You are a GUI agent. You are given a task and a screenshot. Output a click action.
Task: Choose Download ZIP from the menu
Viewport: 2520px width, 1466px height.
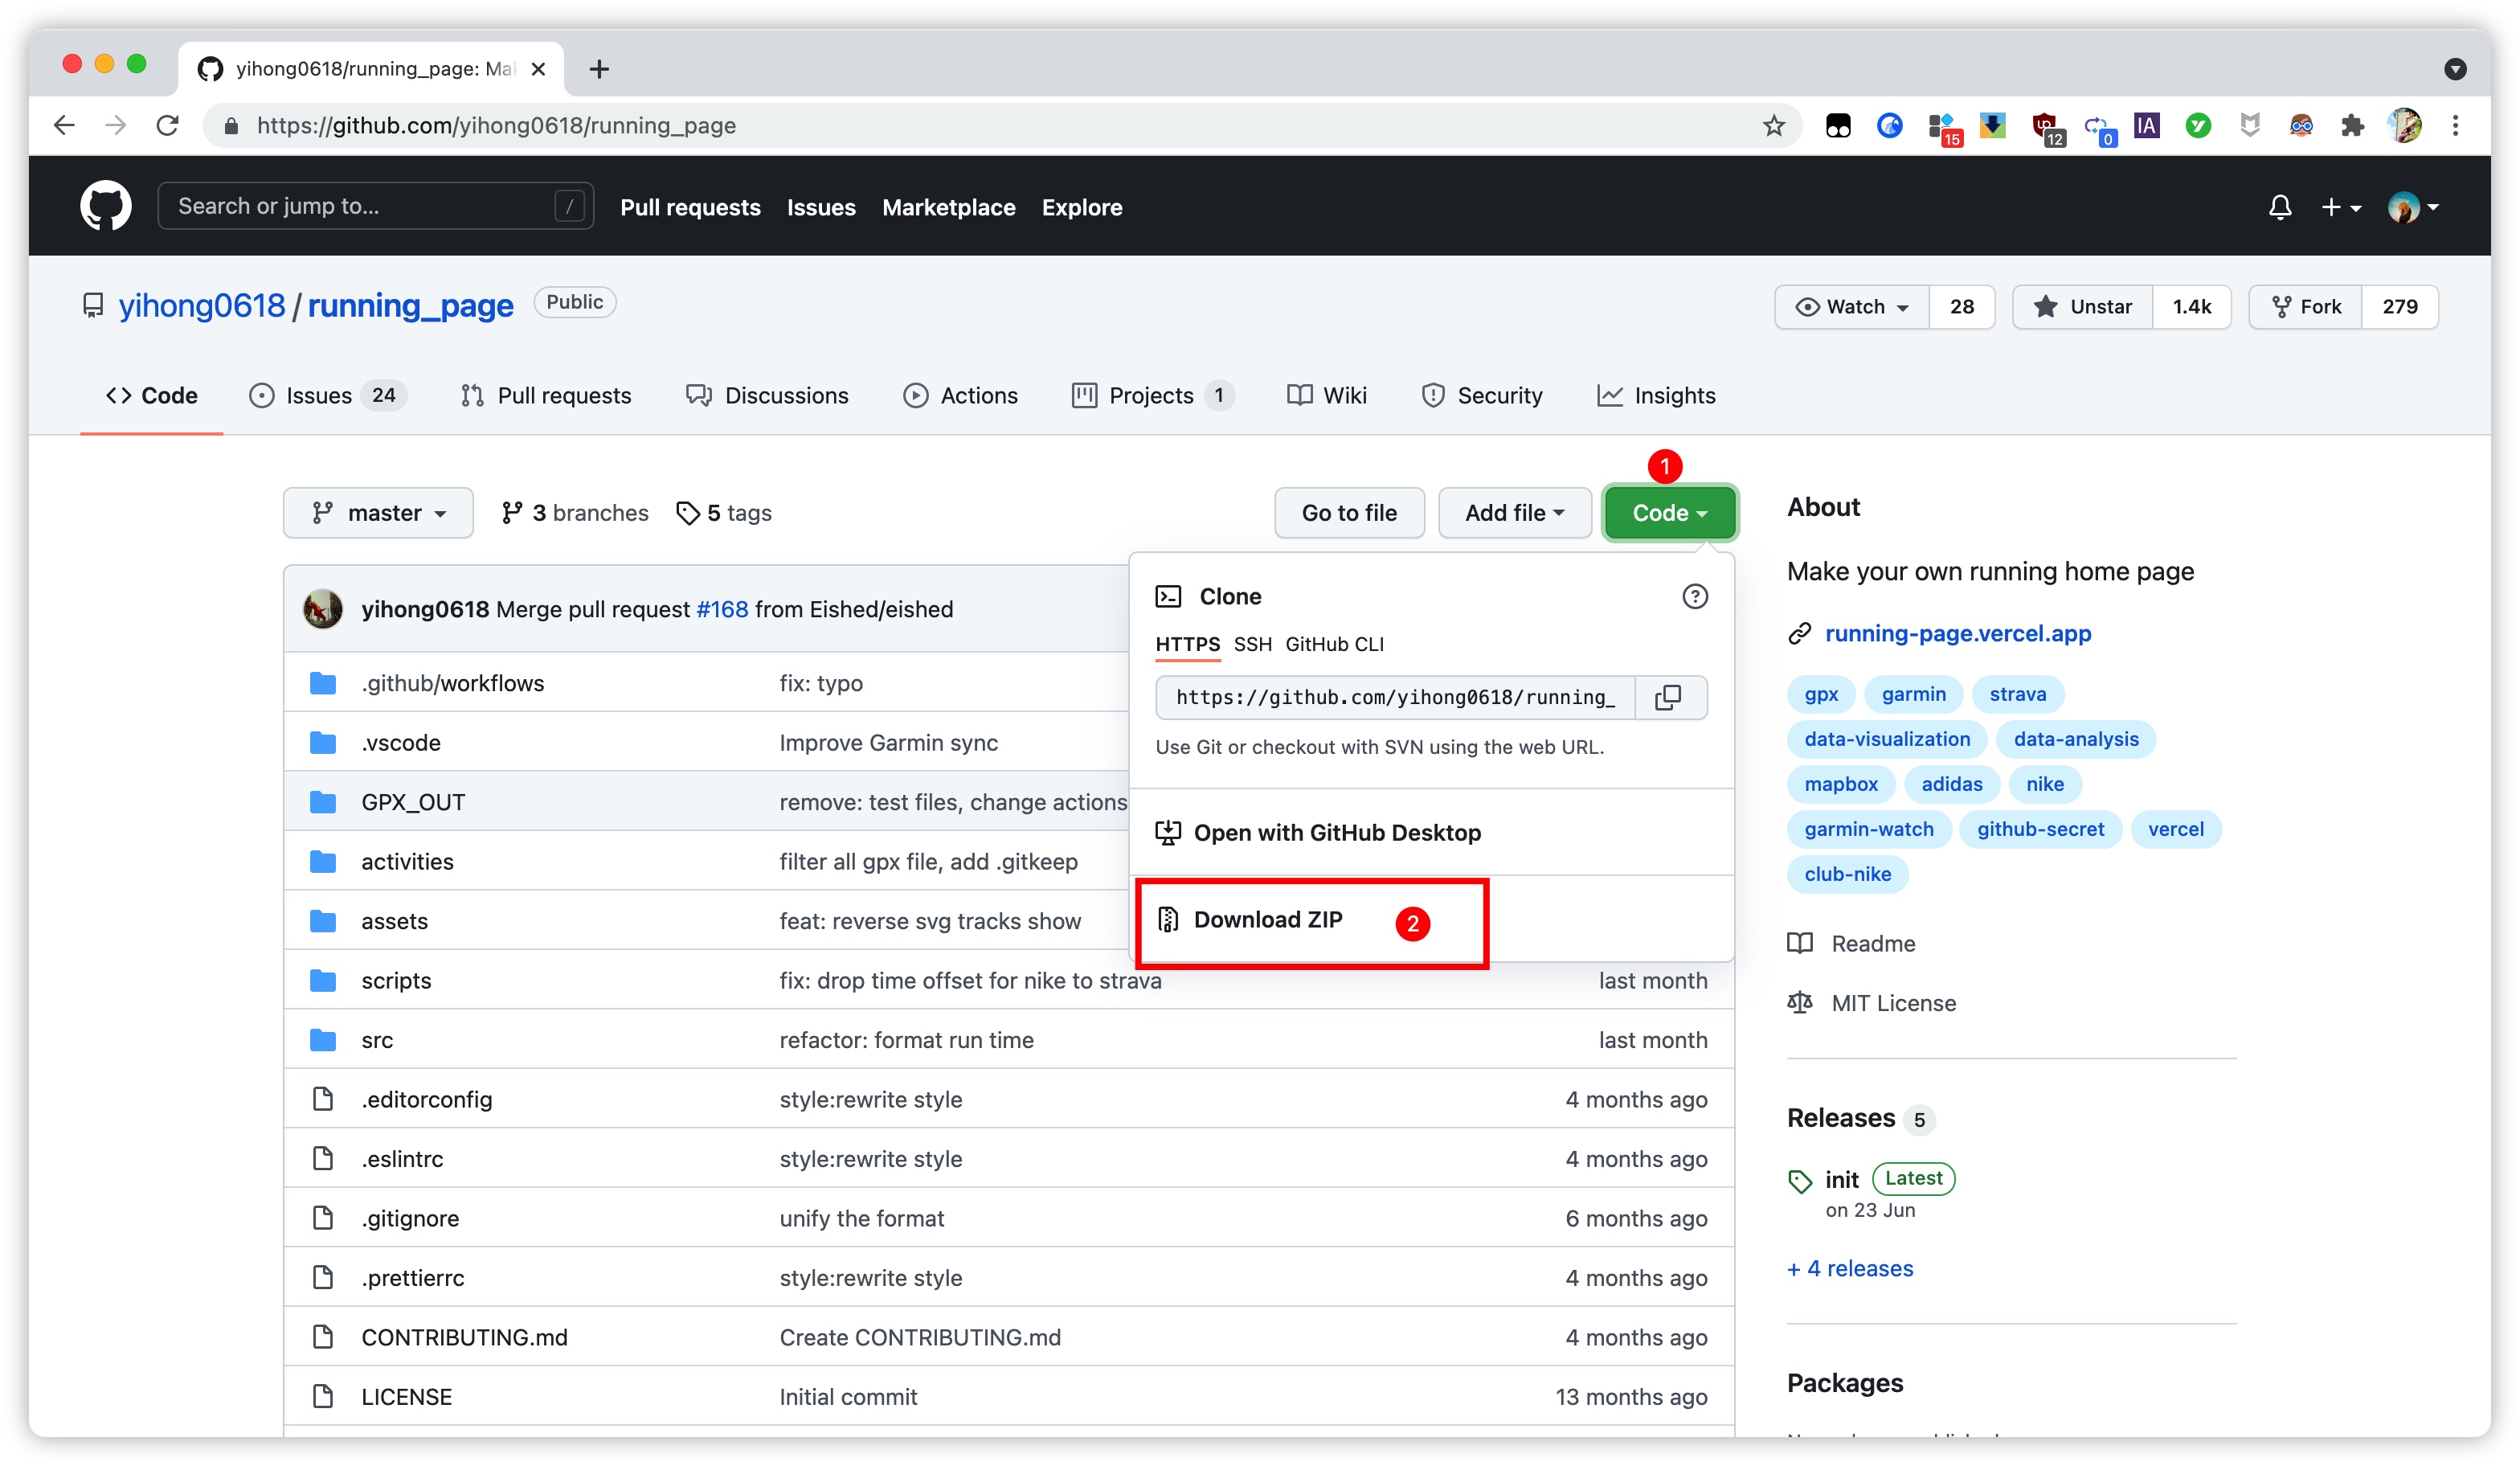pos(1267,919)
